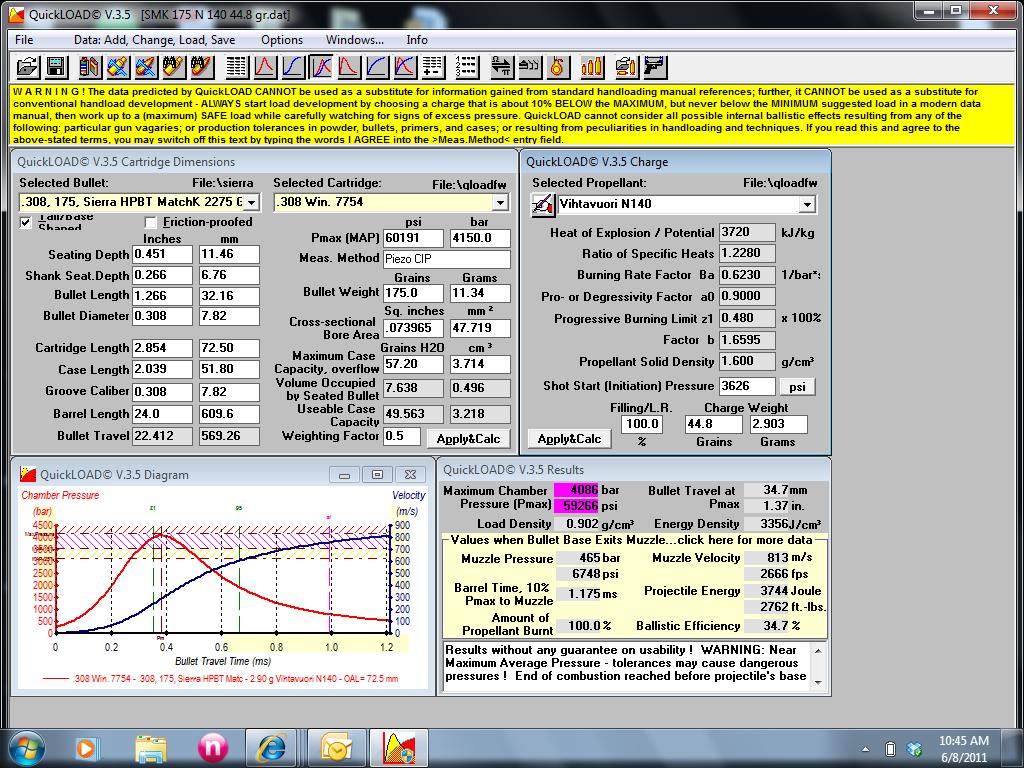
Task: Open the Windows Start menu
Action: tap(27, 748)
